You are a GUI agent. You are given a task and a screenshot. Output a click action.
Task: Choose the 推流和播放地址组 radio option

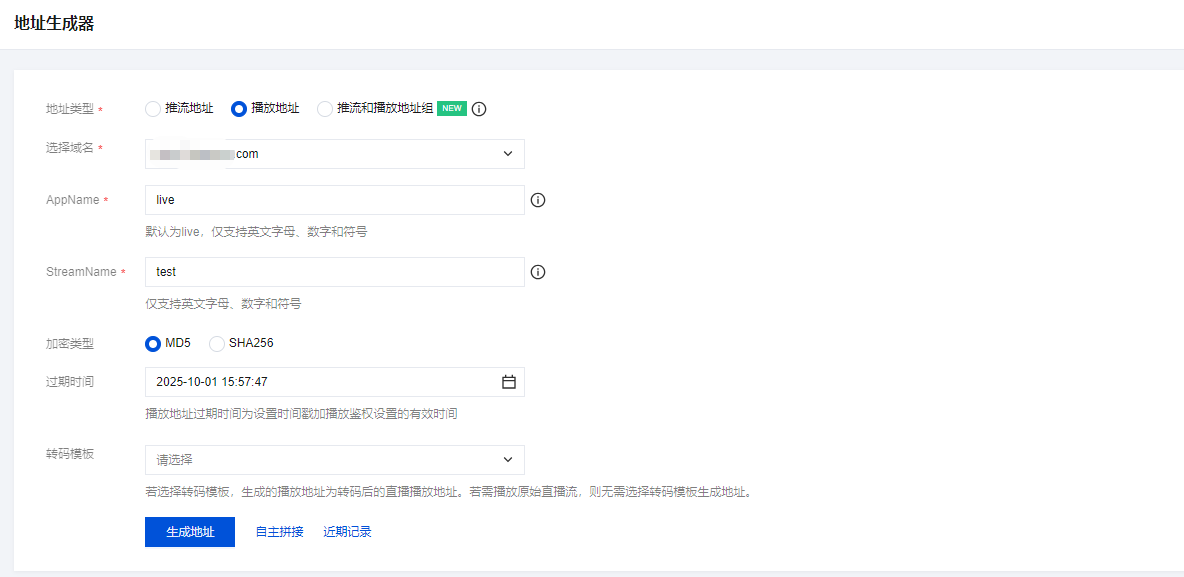325,109
